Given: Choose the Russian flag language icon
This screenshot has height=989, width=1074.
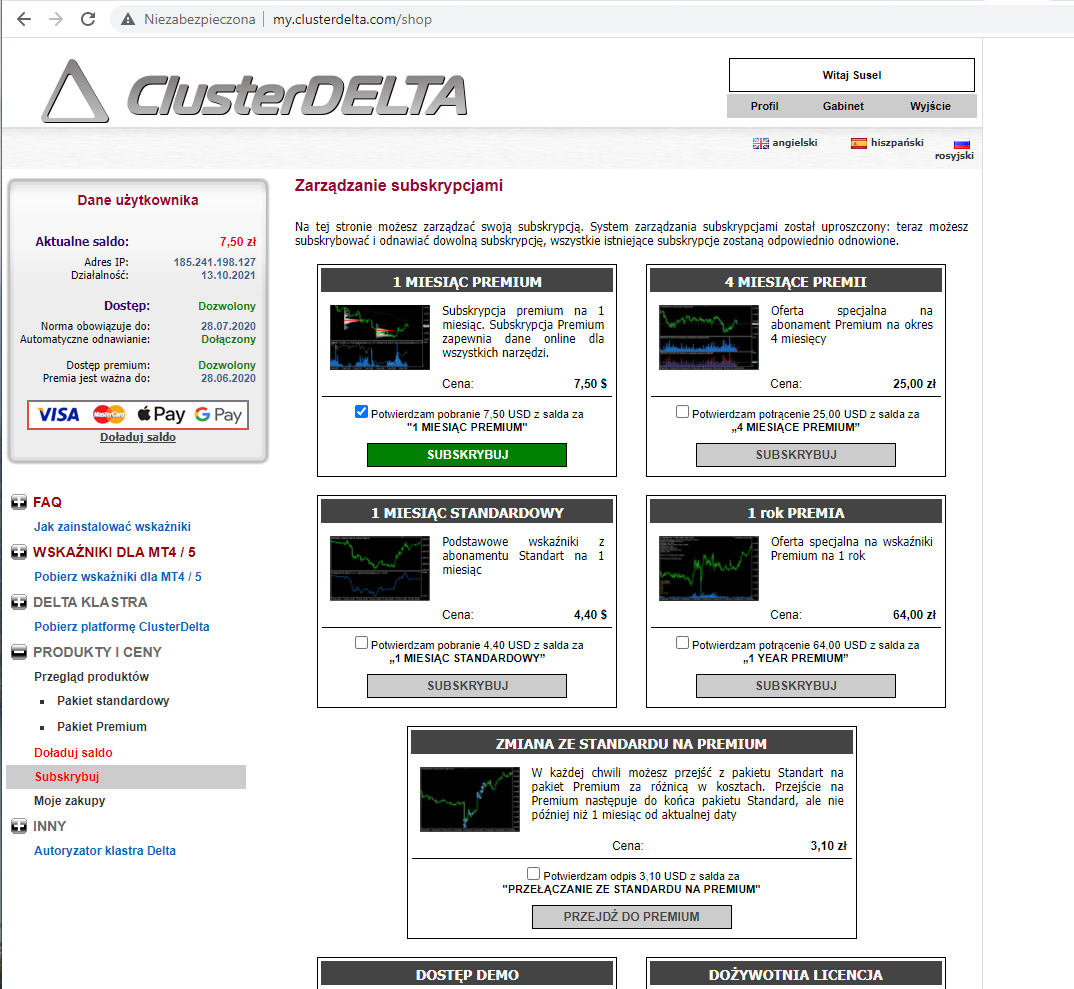Looking at the screenshot, I should [x=961, y=144].
